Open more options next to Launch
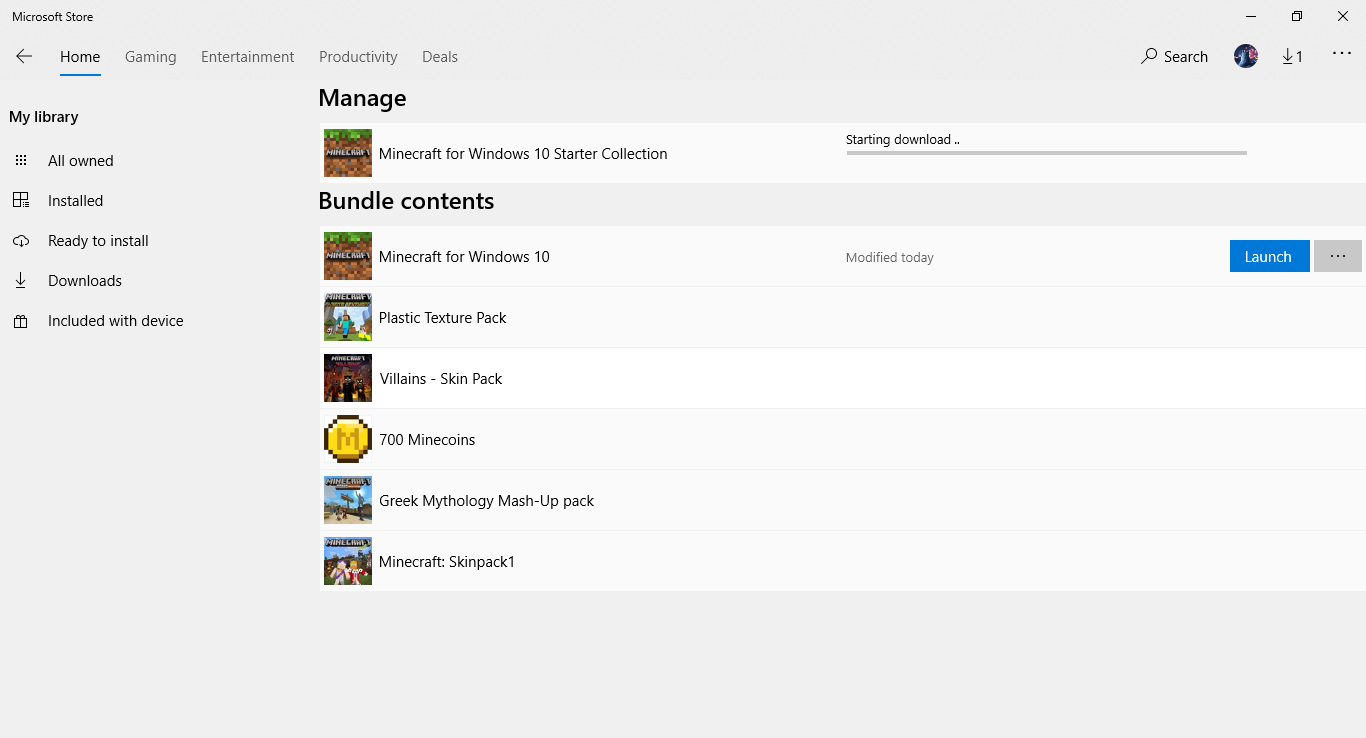Viewport: 1366px width, 738px height. coord(1338,256)
